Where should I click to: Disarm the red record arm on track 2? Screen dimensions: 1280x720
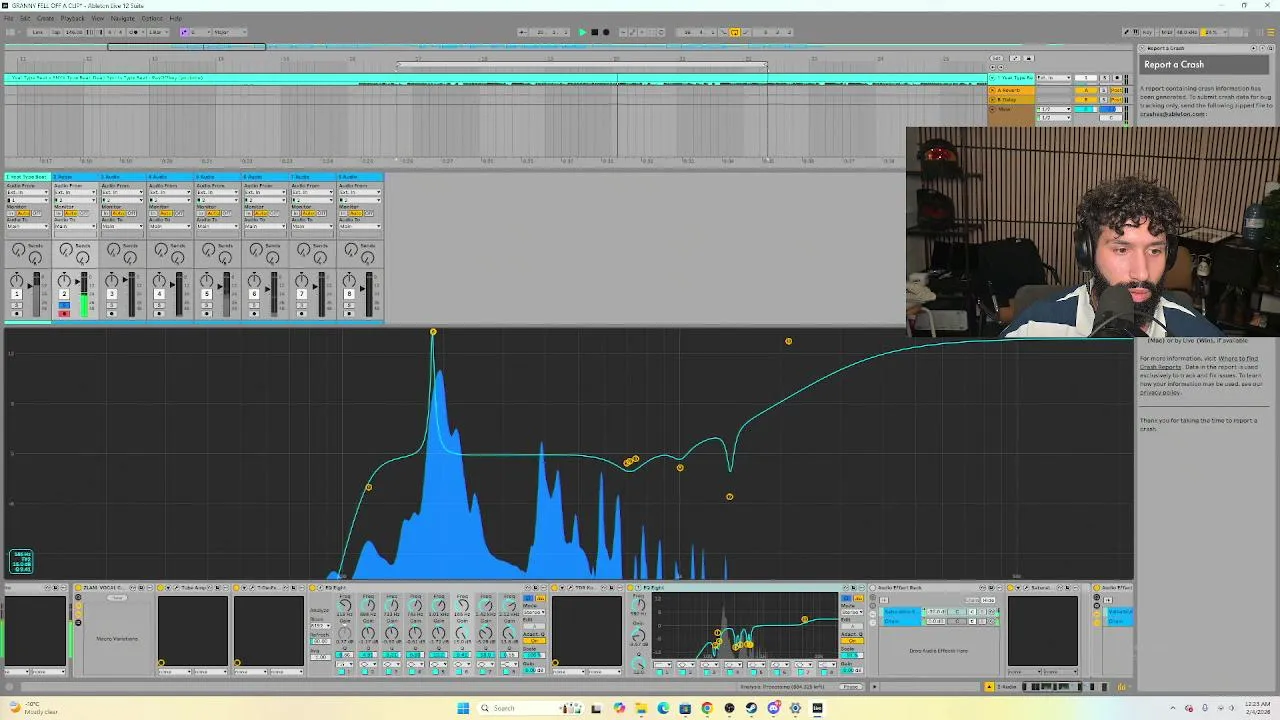(x=64, y=314)
